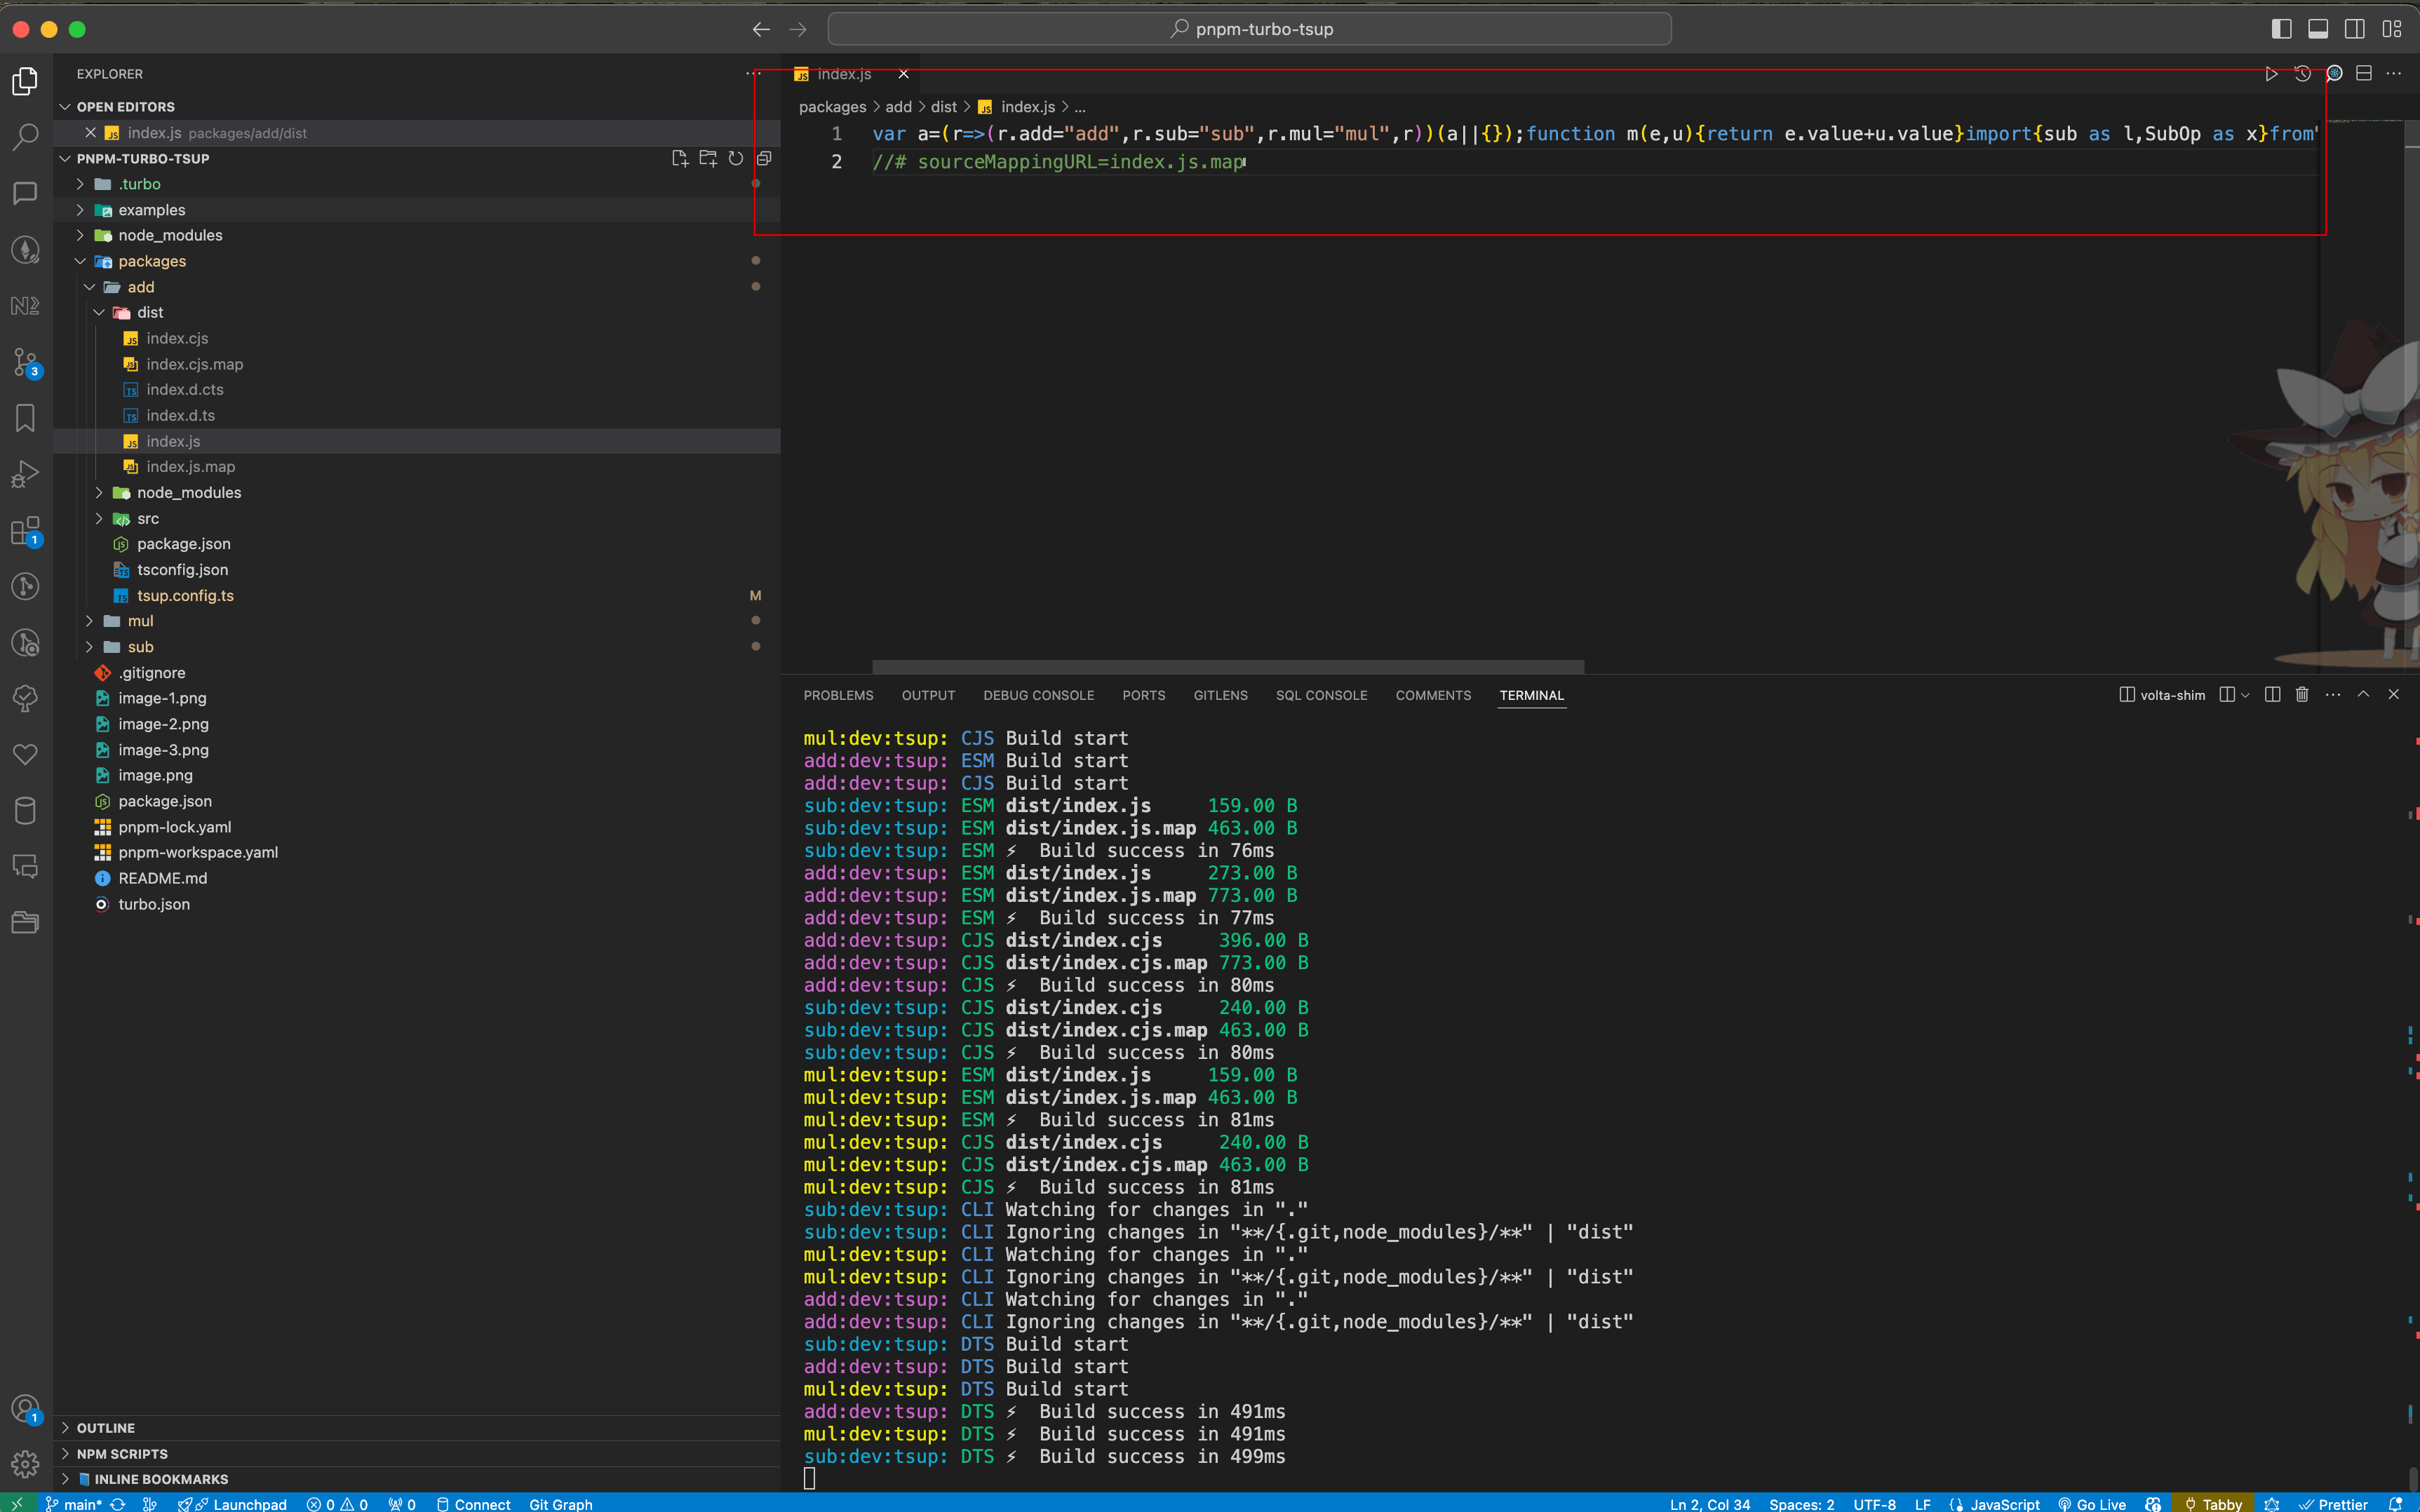2420x1512 pixels.
Task: Refresh the explorer file tree
Action: [736, 158]
